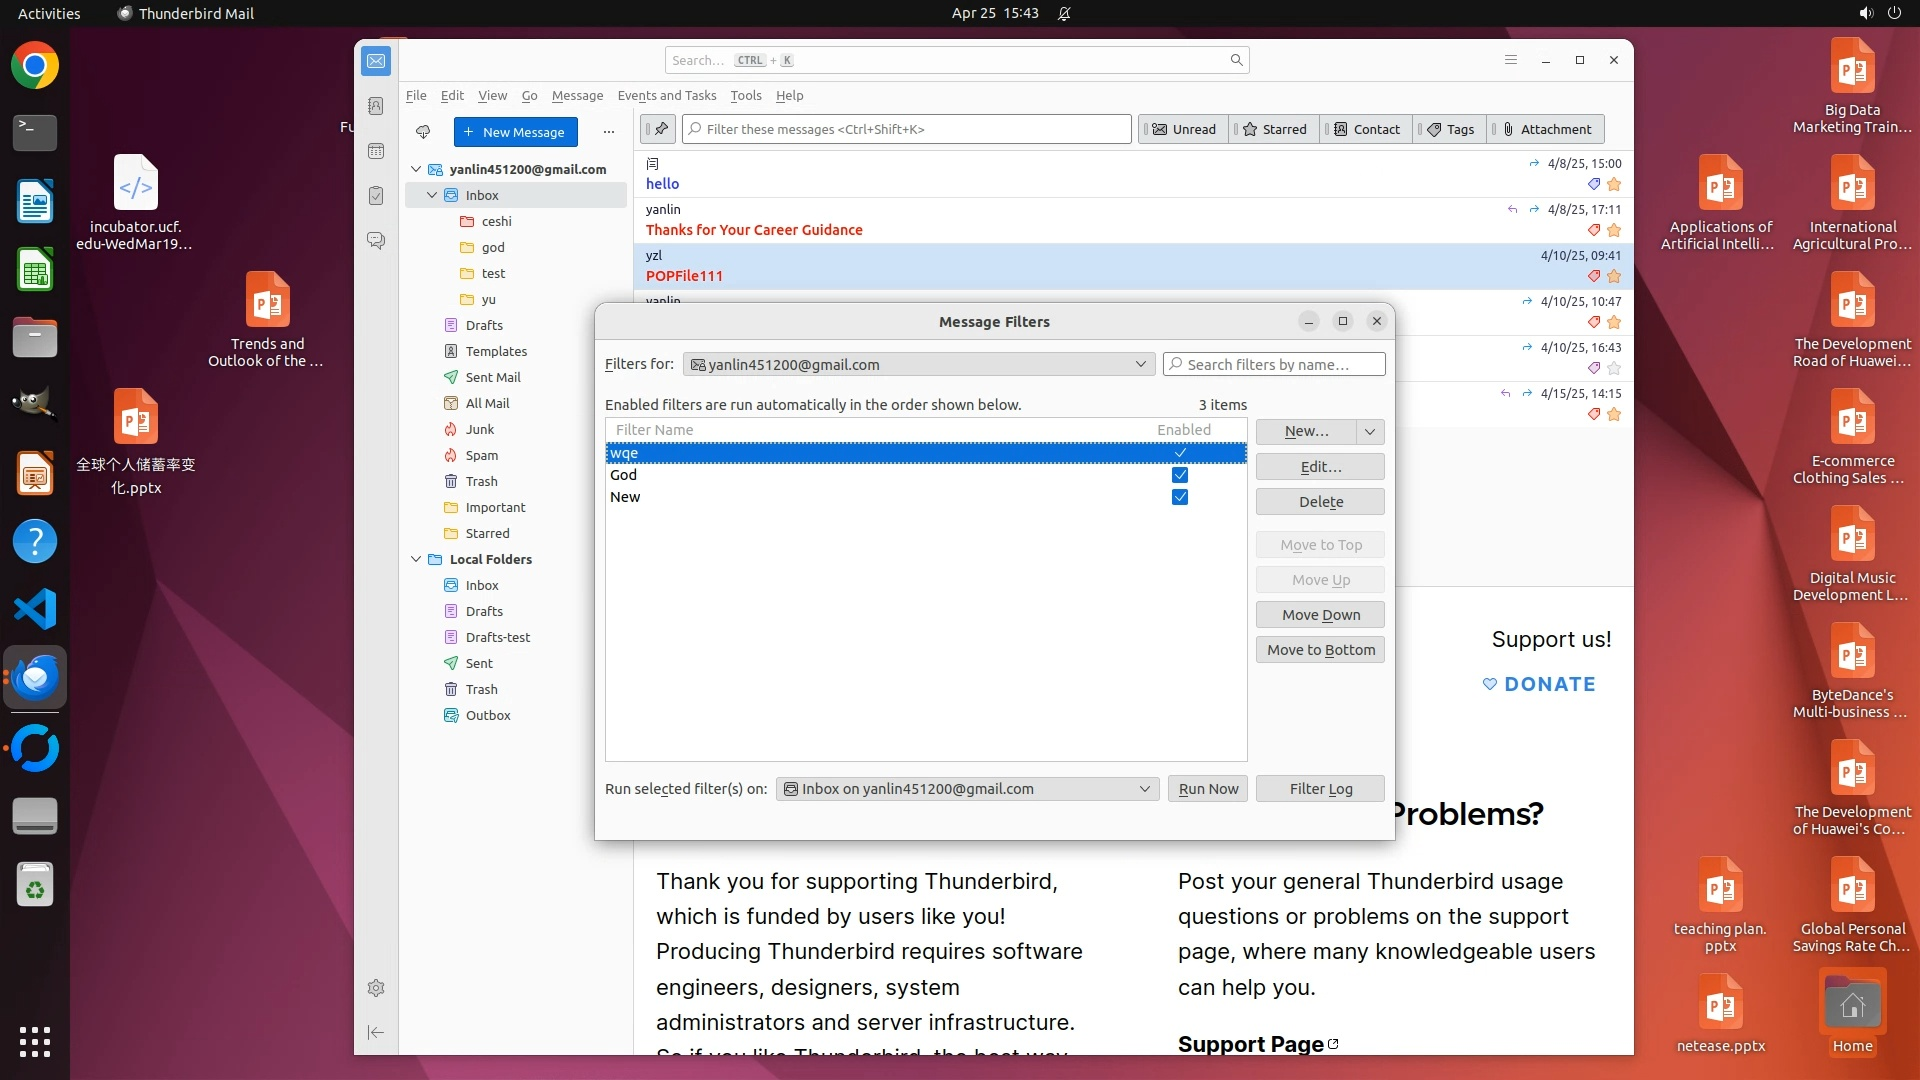Screen dimensions: 1920x1080
Task: Uncheck the New filter Enabled box
Action: 1180,497
